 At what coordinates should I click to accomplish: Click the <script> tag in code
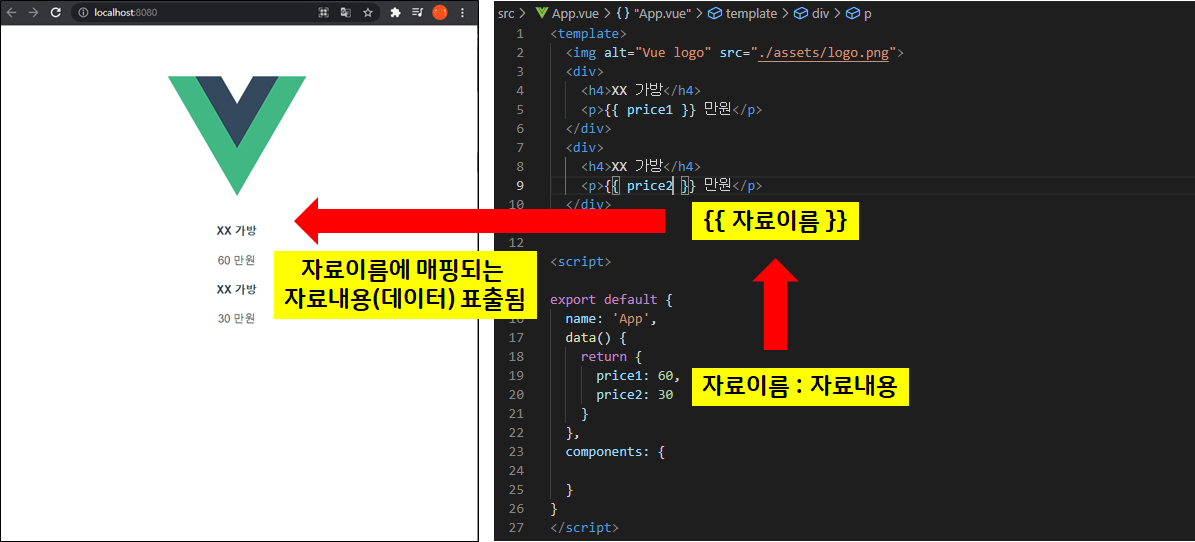pos(581,261)
